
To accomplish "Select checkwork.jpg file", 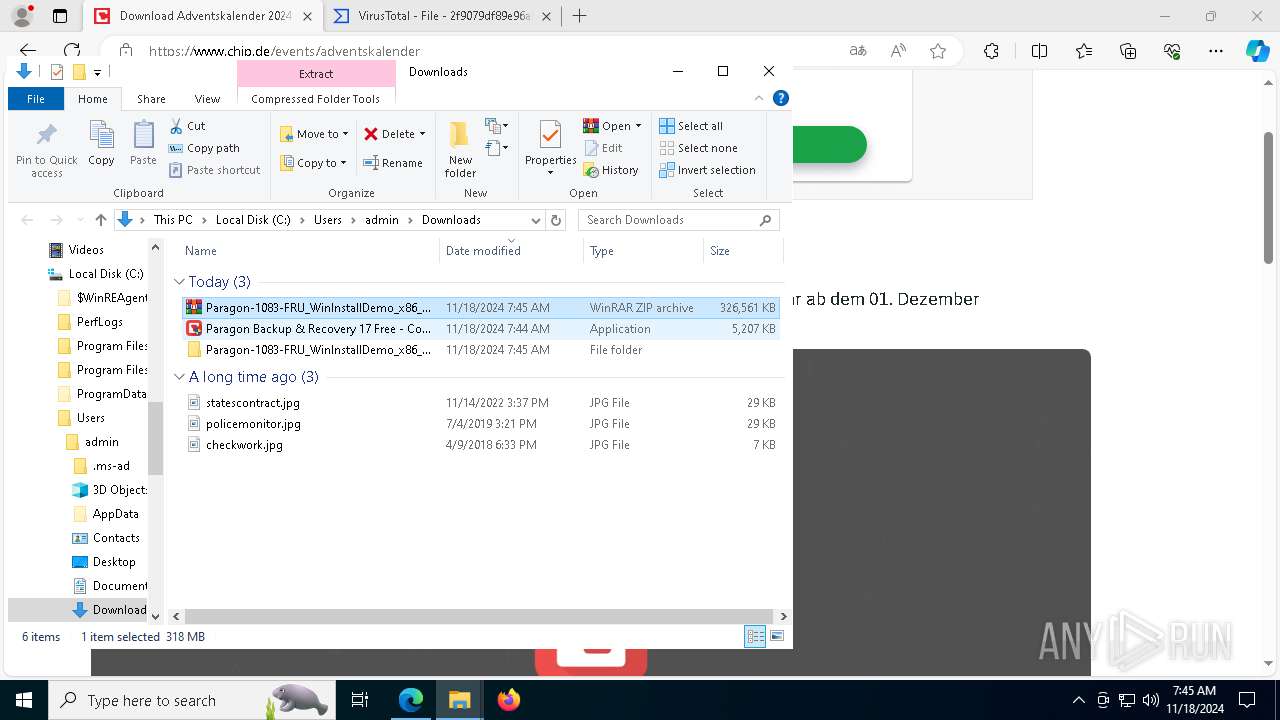I will [481, 445].
